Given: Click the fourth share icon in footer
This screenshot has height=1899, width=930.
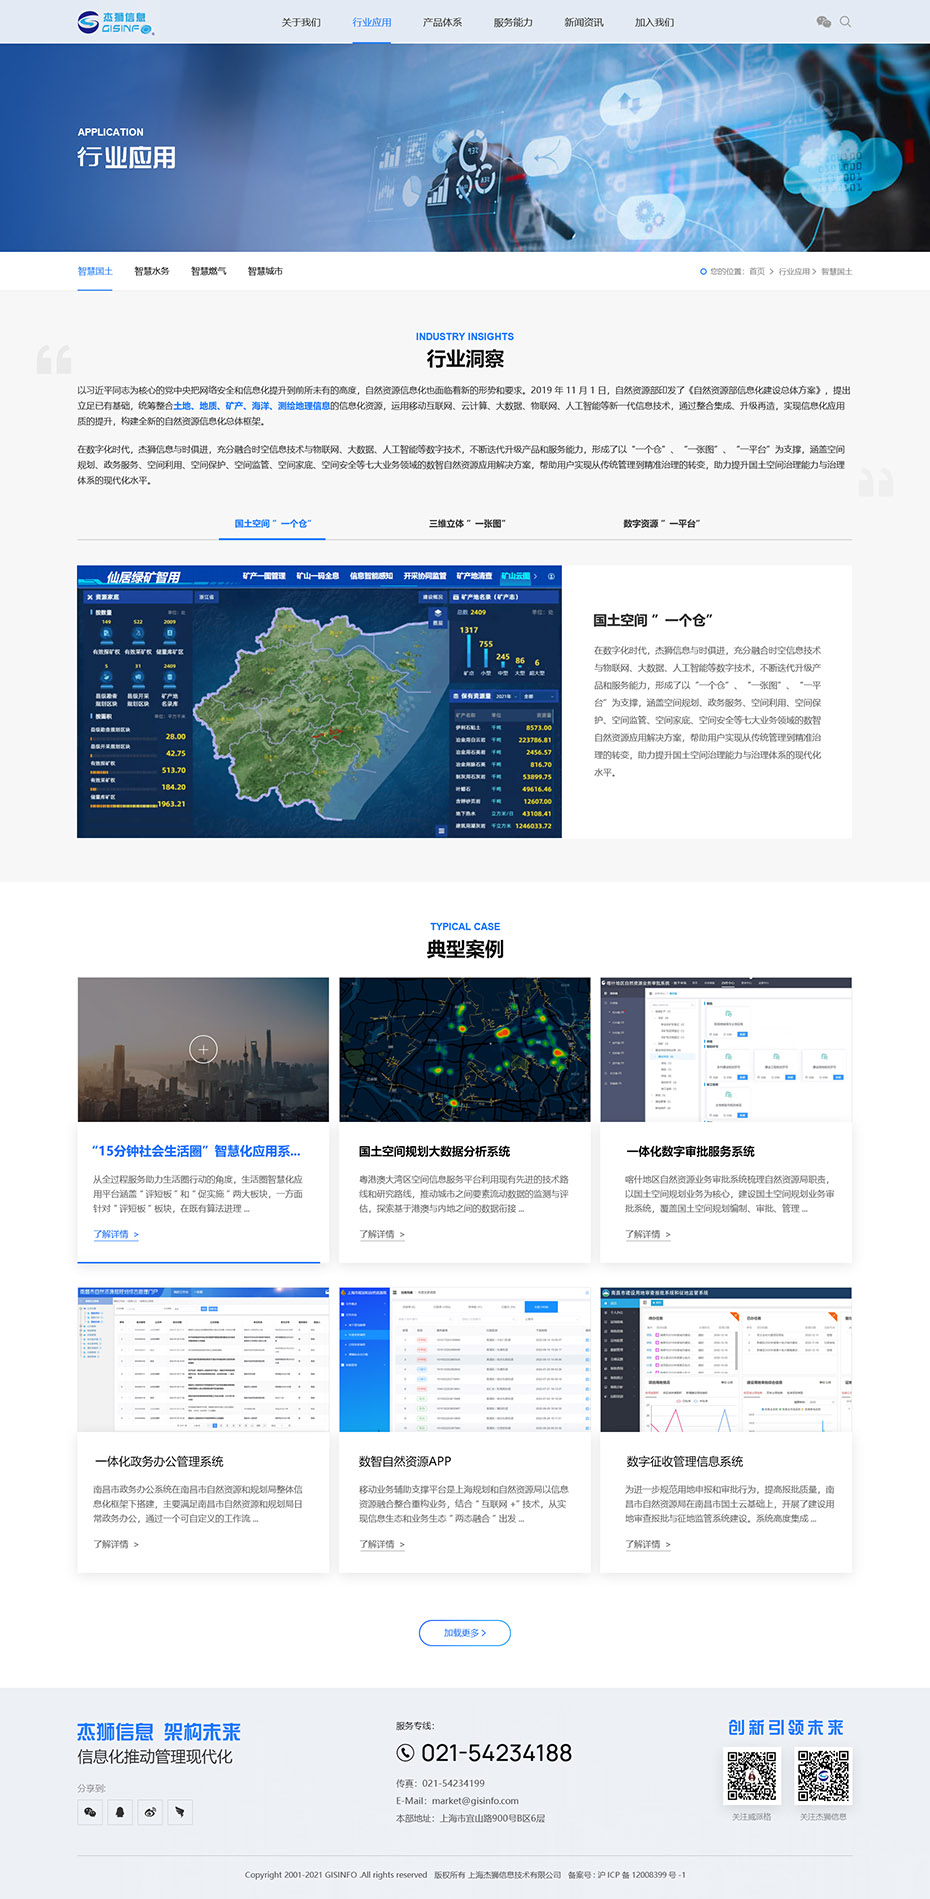Looking at the screenshot, I should pos(180,1812).
